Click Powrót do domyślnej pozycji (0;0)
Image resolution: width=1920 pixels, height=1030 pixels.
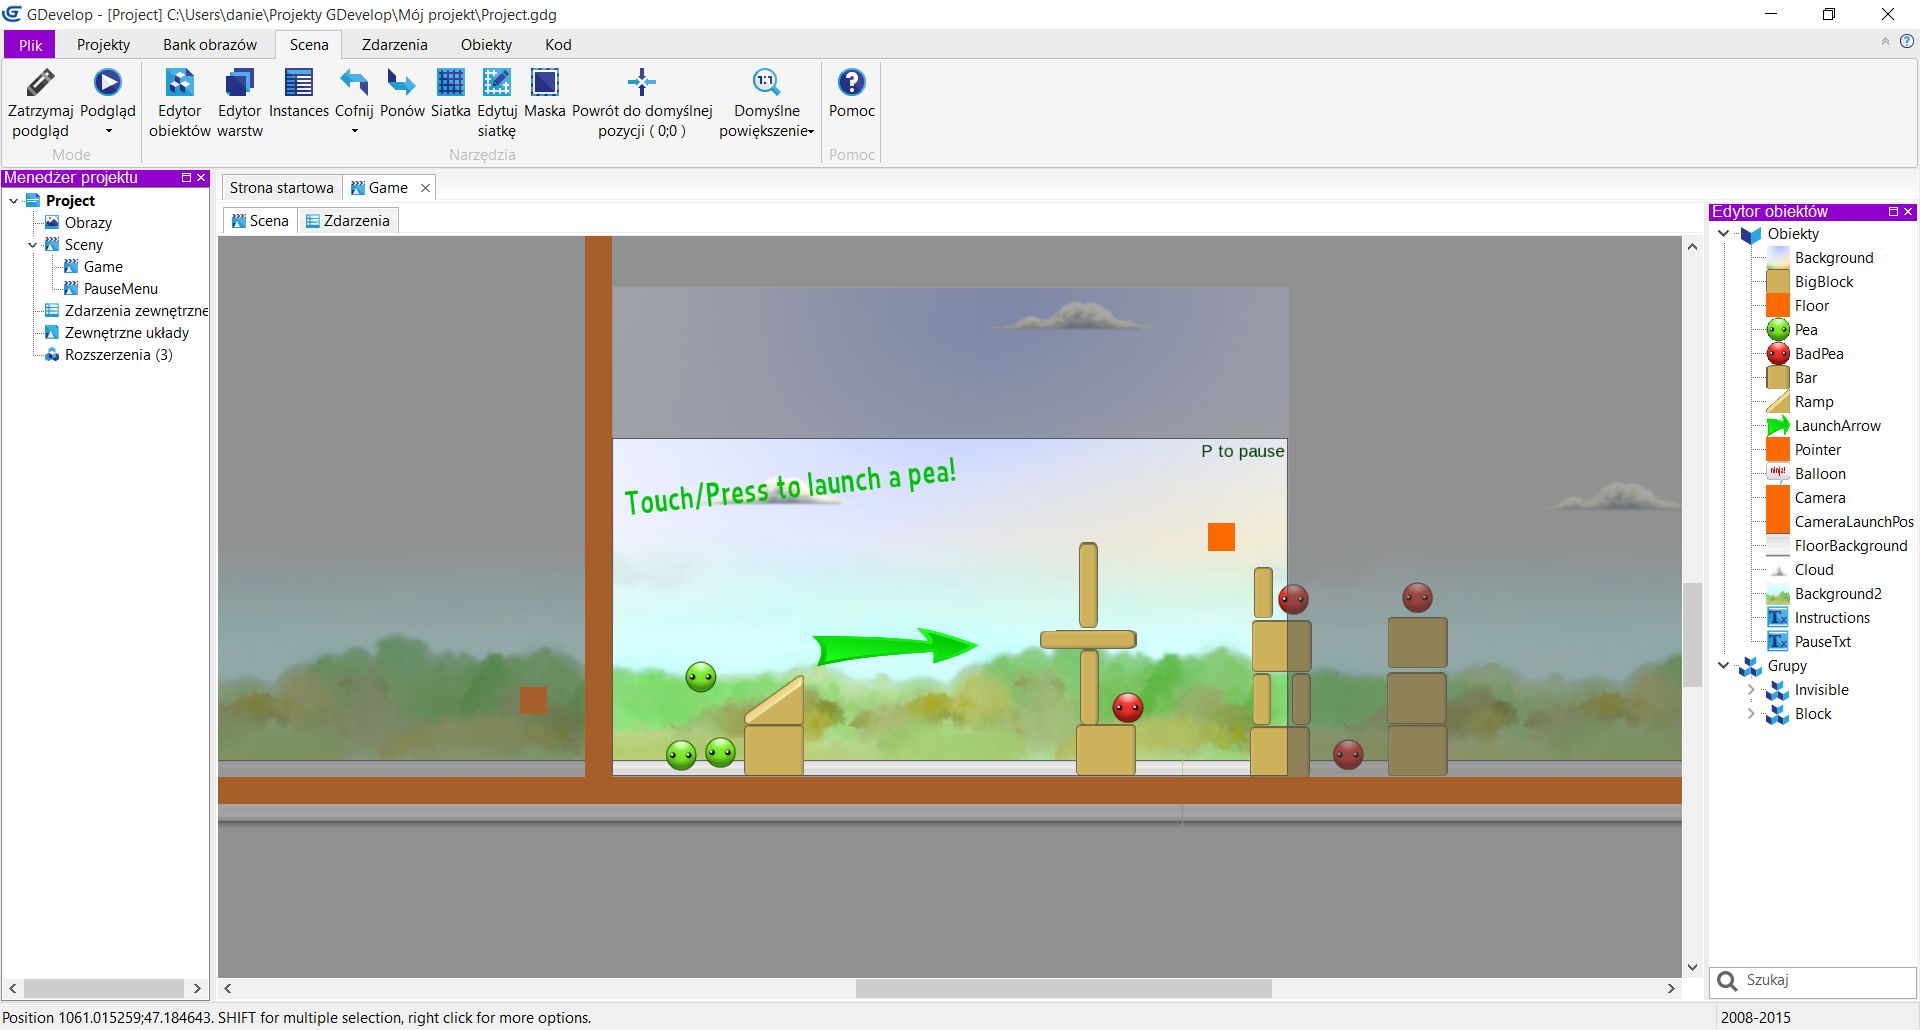point(640,85)
